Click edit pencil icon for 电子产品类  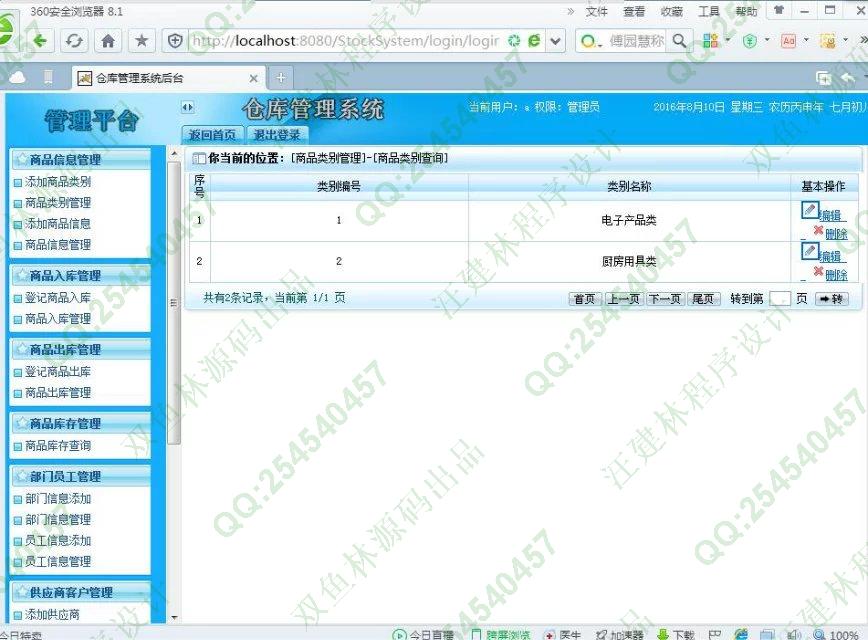[x=810, y=210]
